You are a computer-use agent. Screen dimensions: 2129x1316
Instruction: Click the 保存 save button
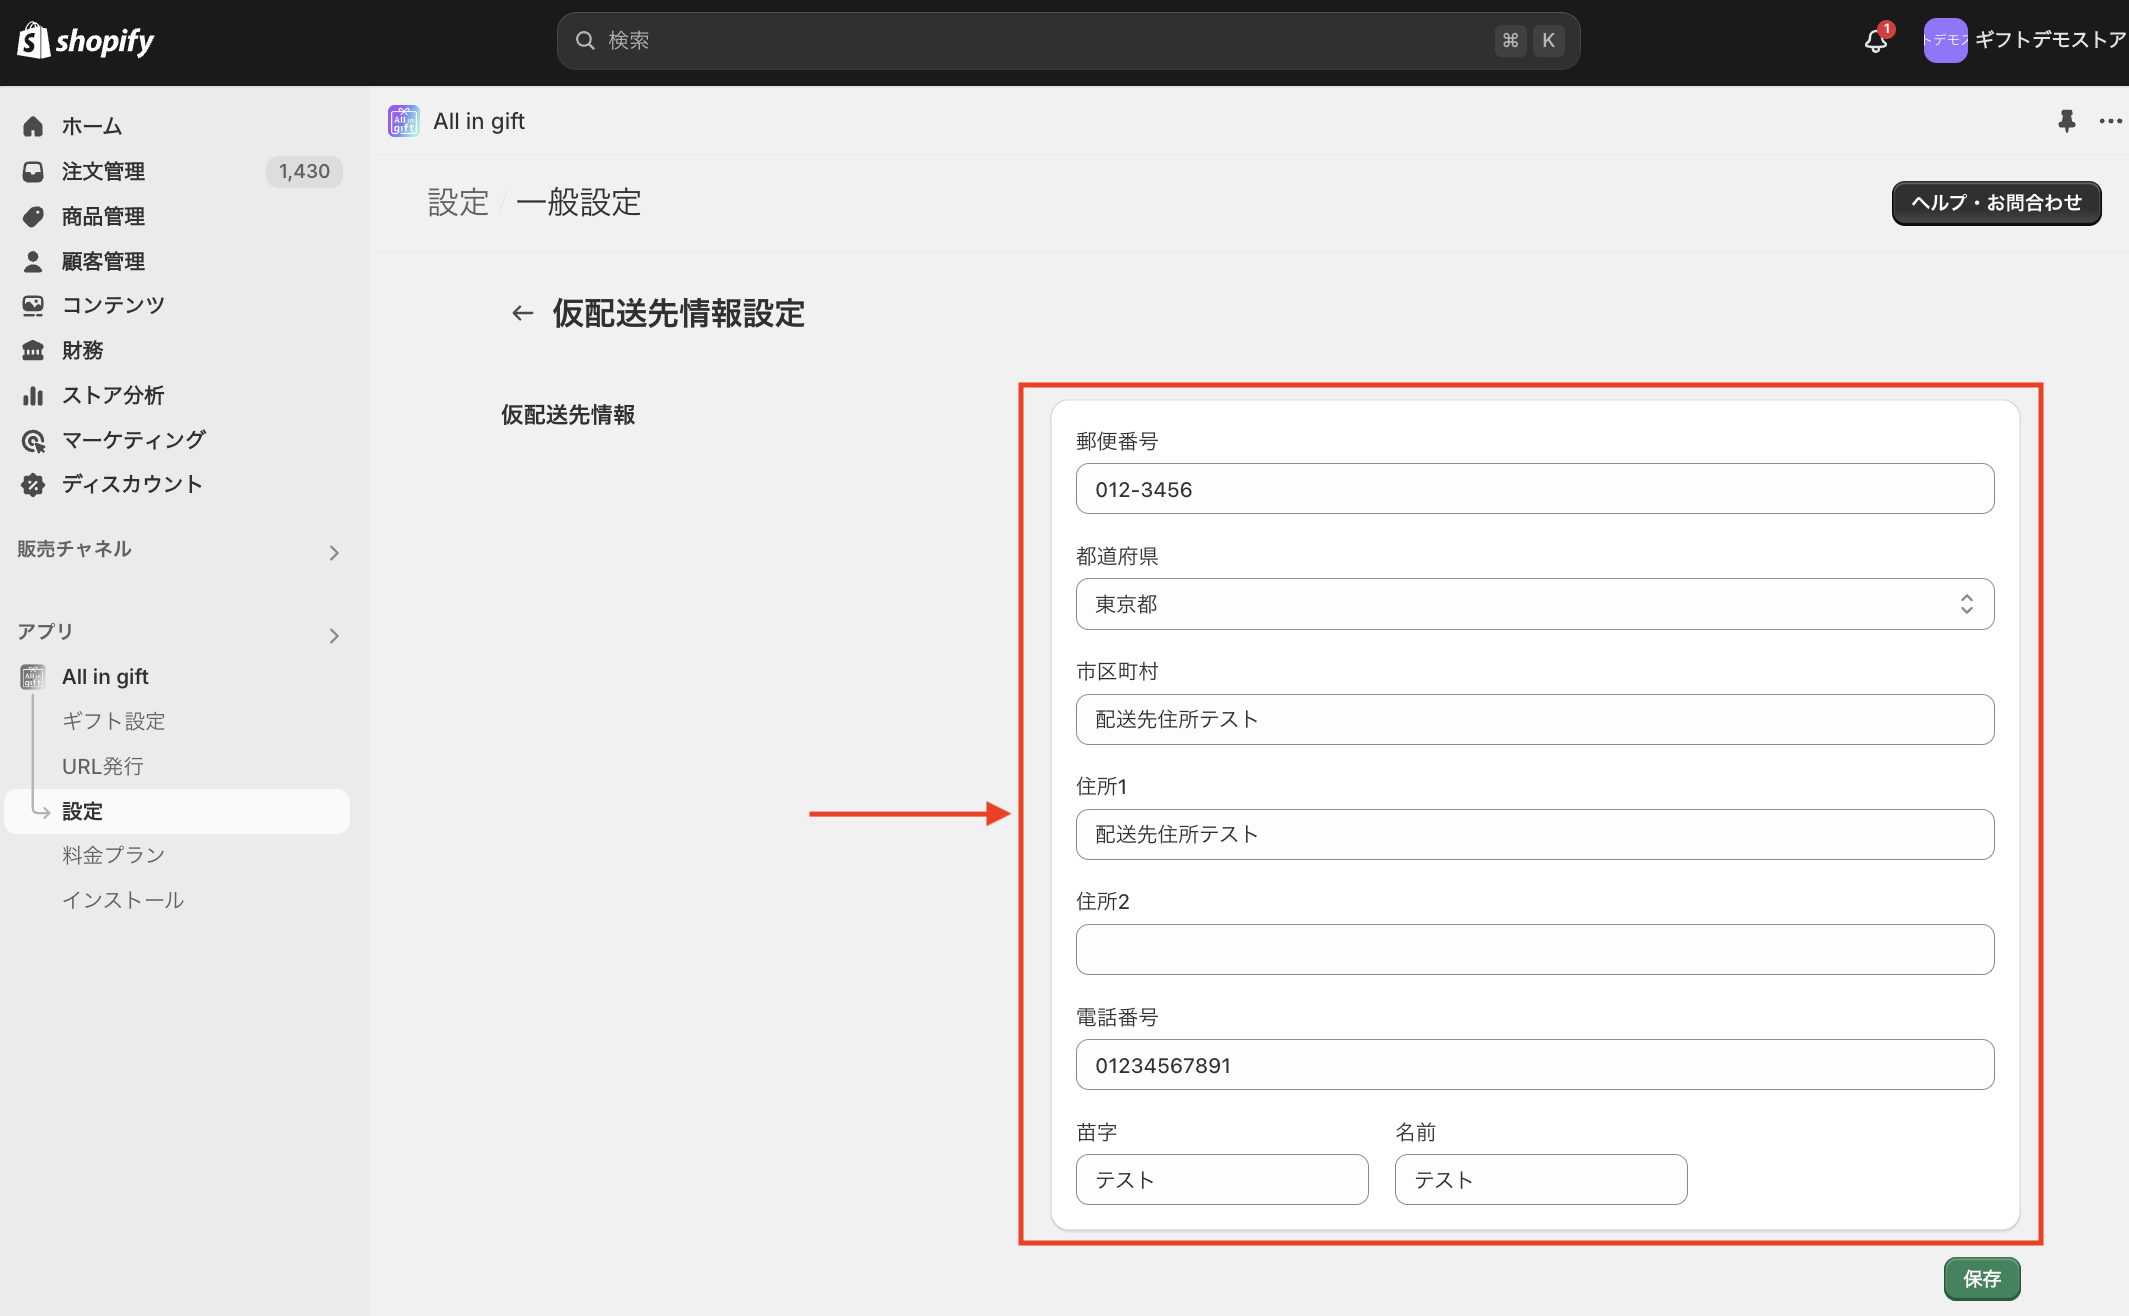point(1981,1279)
